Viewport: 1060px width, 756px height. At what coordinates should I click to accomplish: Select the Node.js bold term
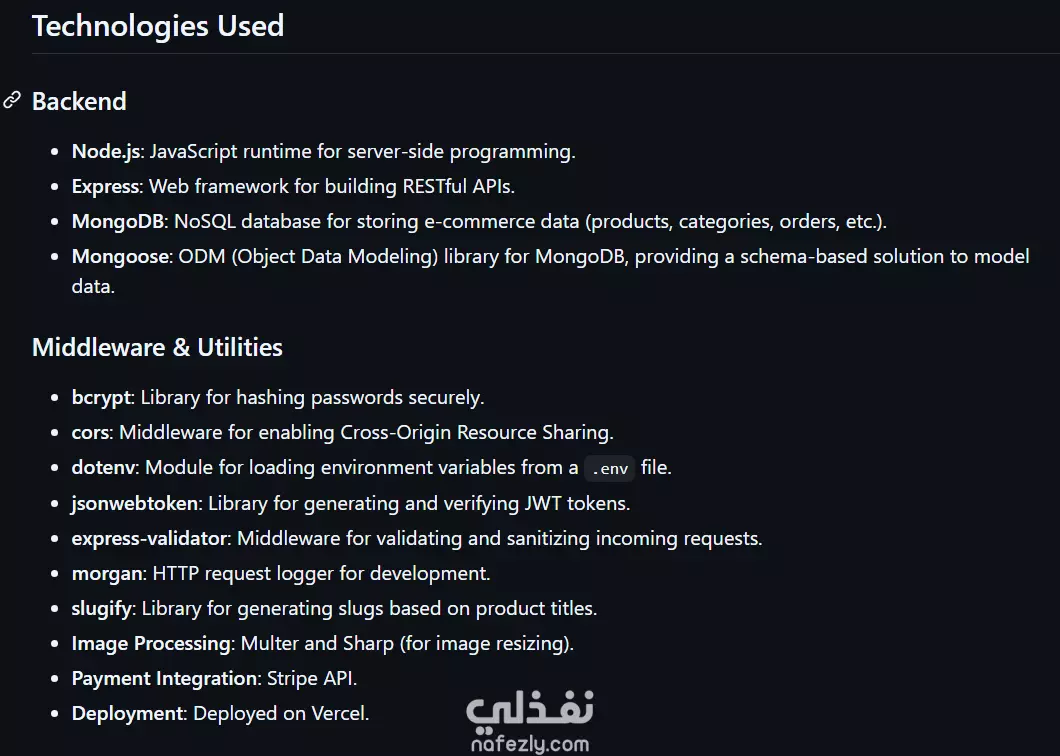(106, 151)
